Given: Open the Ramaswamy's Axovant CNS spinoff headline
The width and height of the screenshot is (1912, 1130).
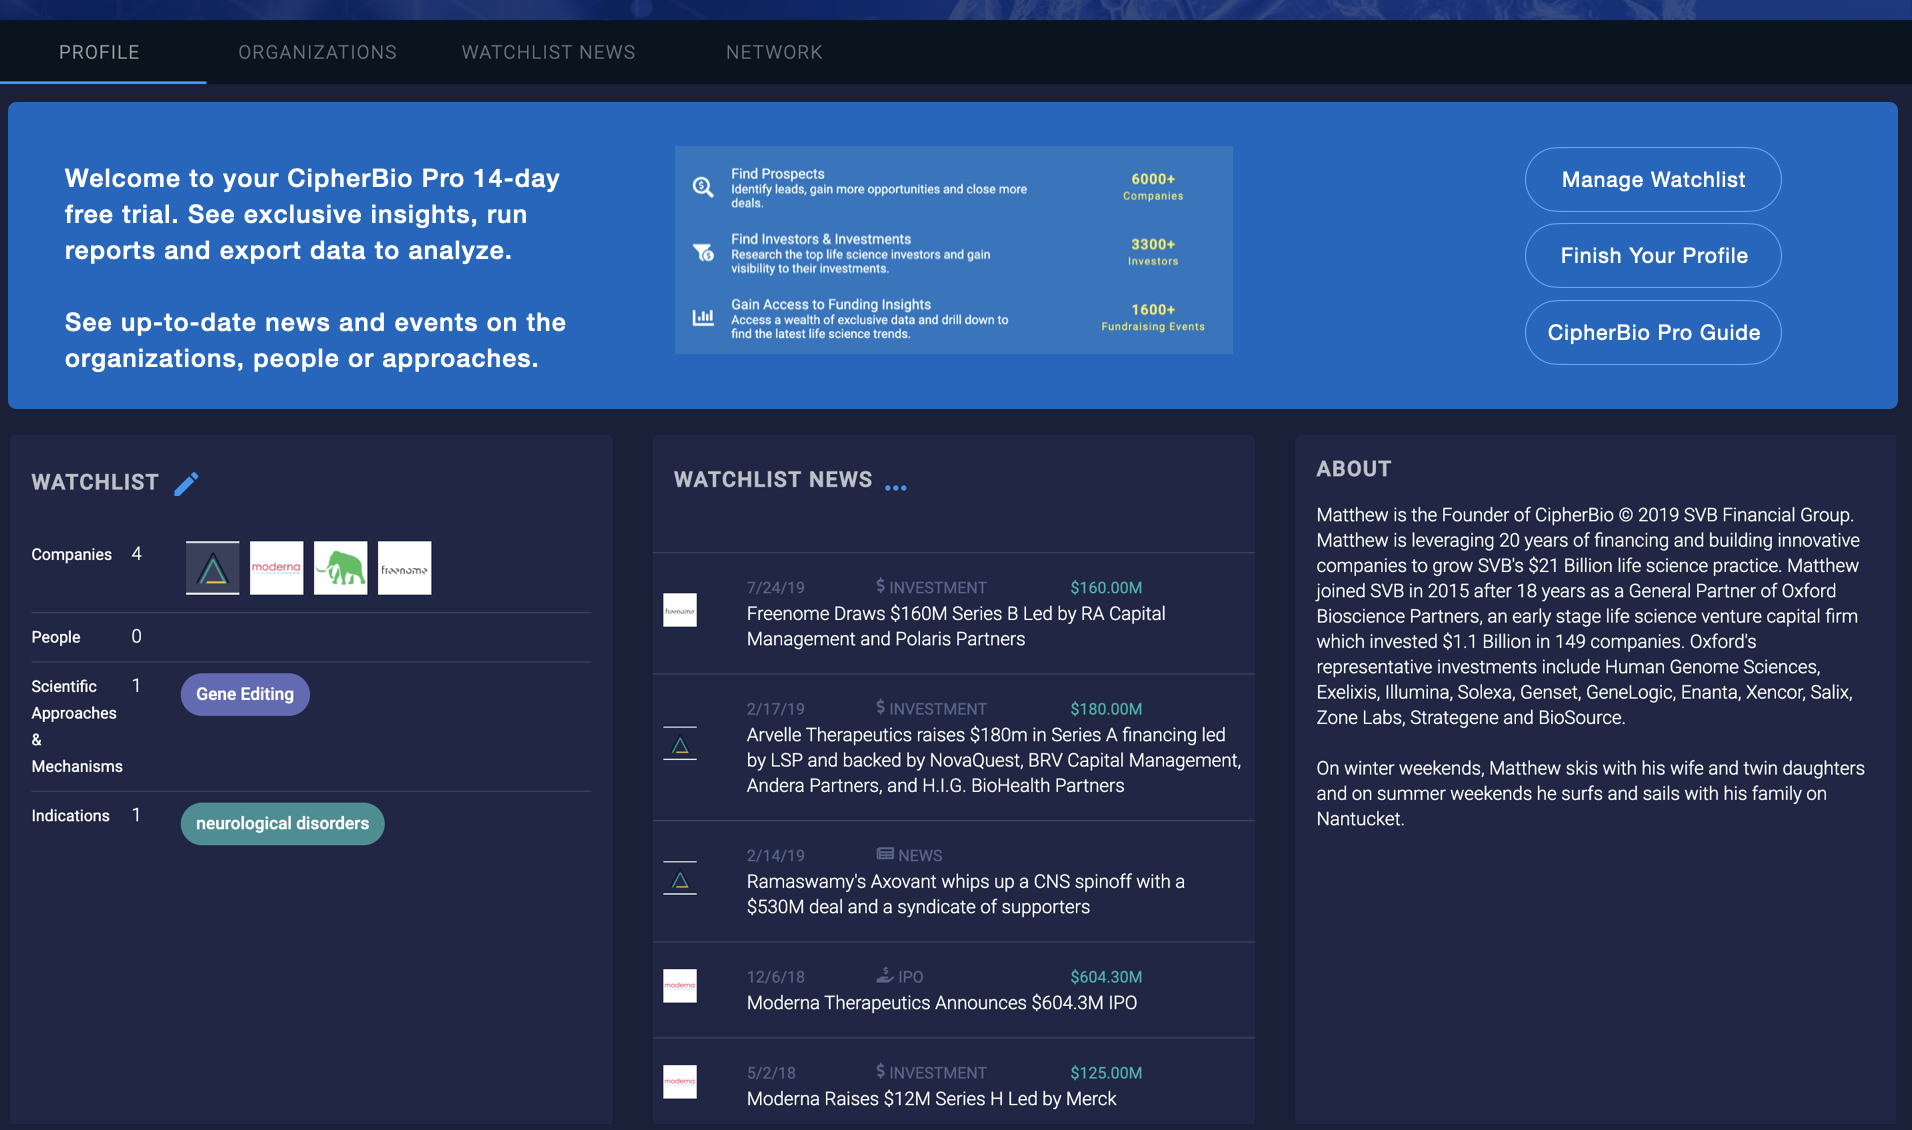Looking at the screenshot, I should click(x=966, y=894).
